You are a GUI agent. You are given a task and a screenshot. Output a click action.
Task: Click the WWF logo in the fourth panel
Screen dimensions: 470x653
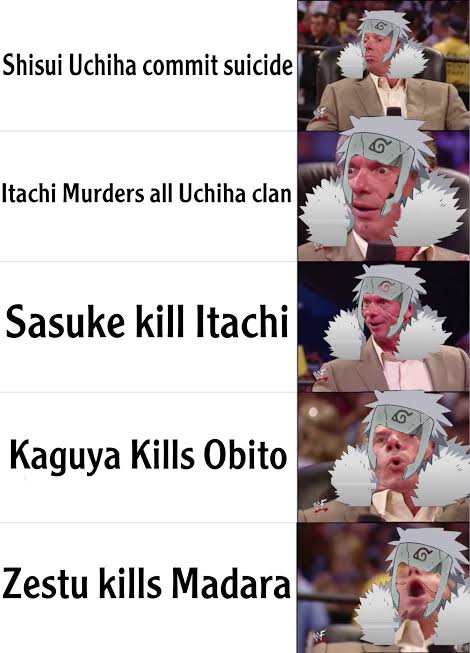321,505
